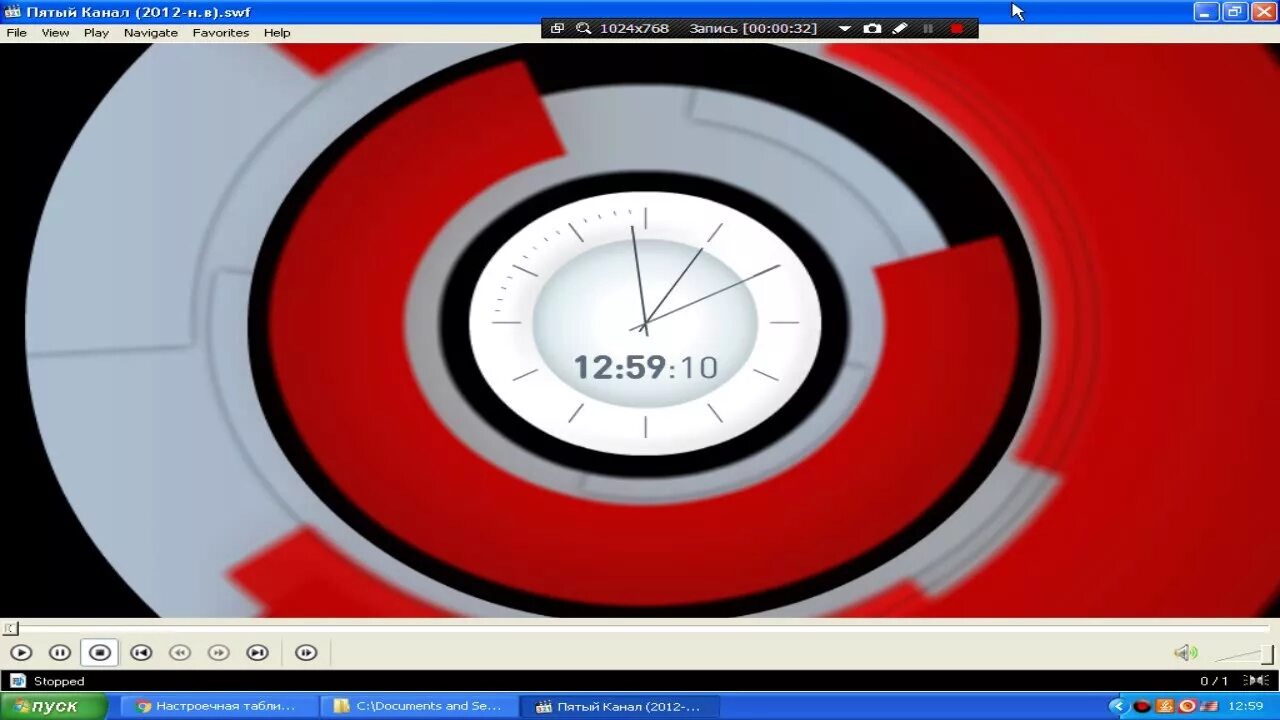Jump to previous file button
Image resolution: width=1280 pixels, height=720 pixels.
tap(141, 653)
